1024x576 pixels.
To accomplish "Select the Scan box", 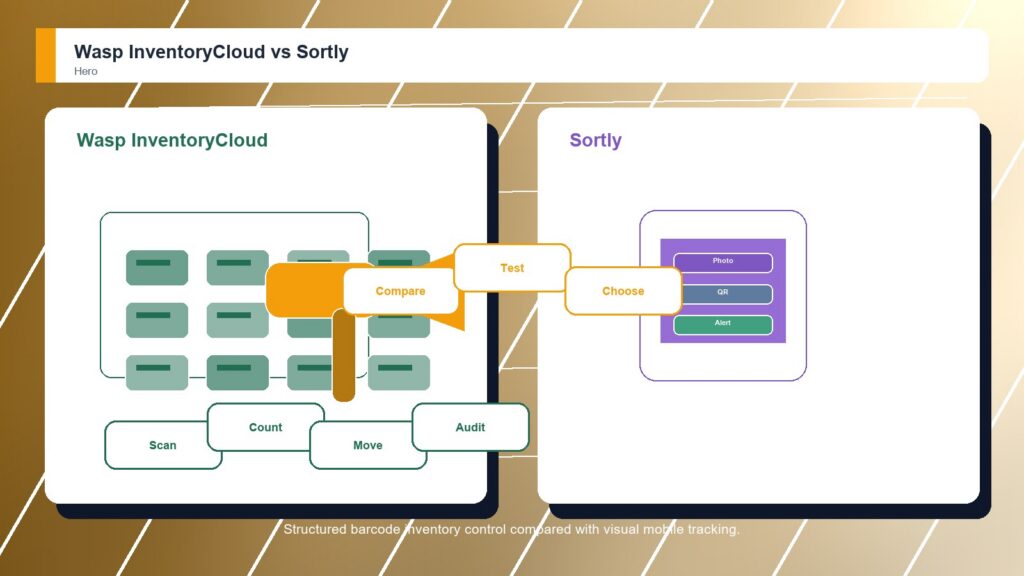I will pyautogui.click(x=163, y=445).
